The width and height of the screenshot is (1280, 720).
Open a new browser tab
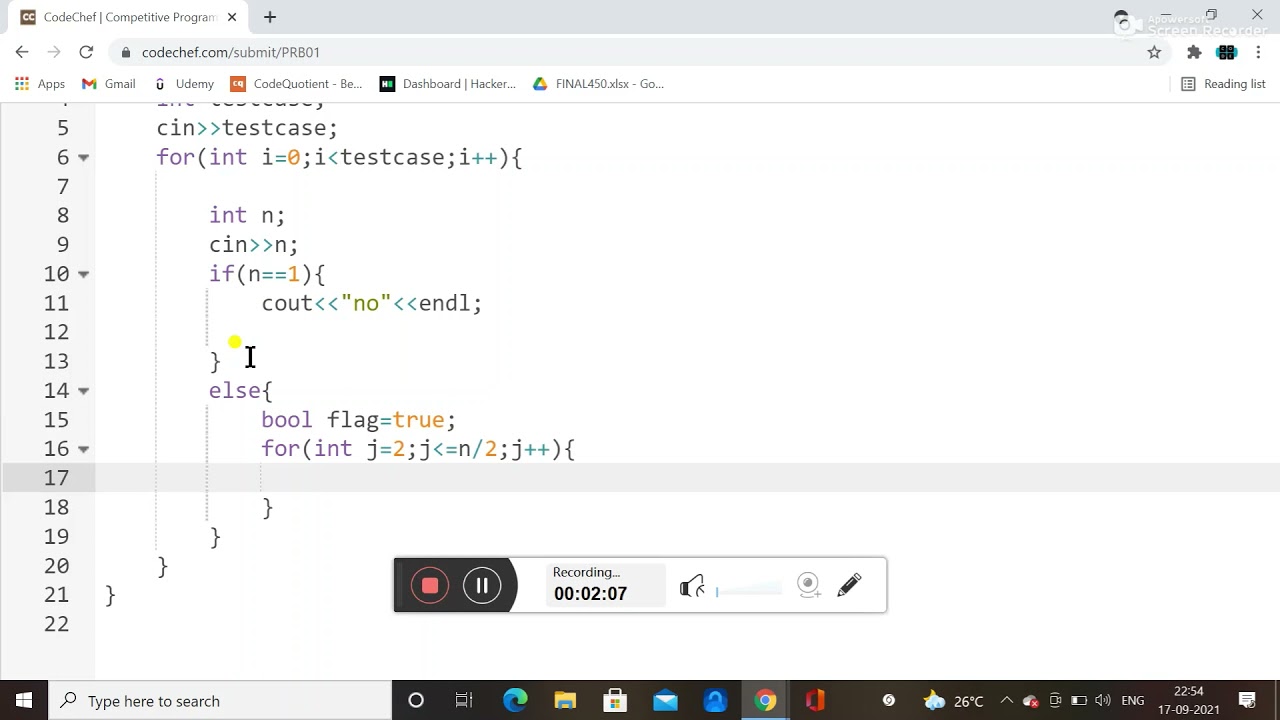pos(270,17)
